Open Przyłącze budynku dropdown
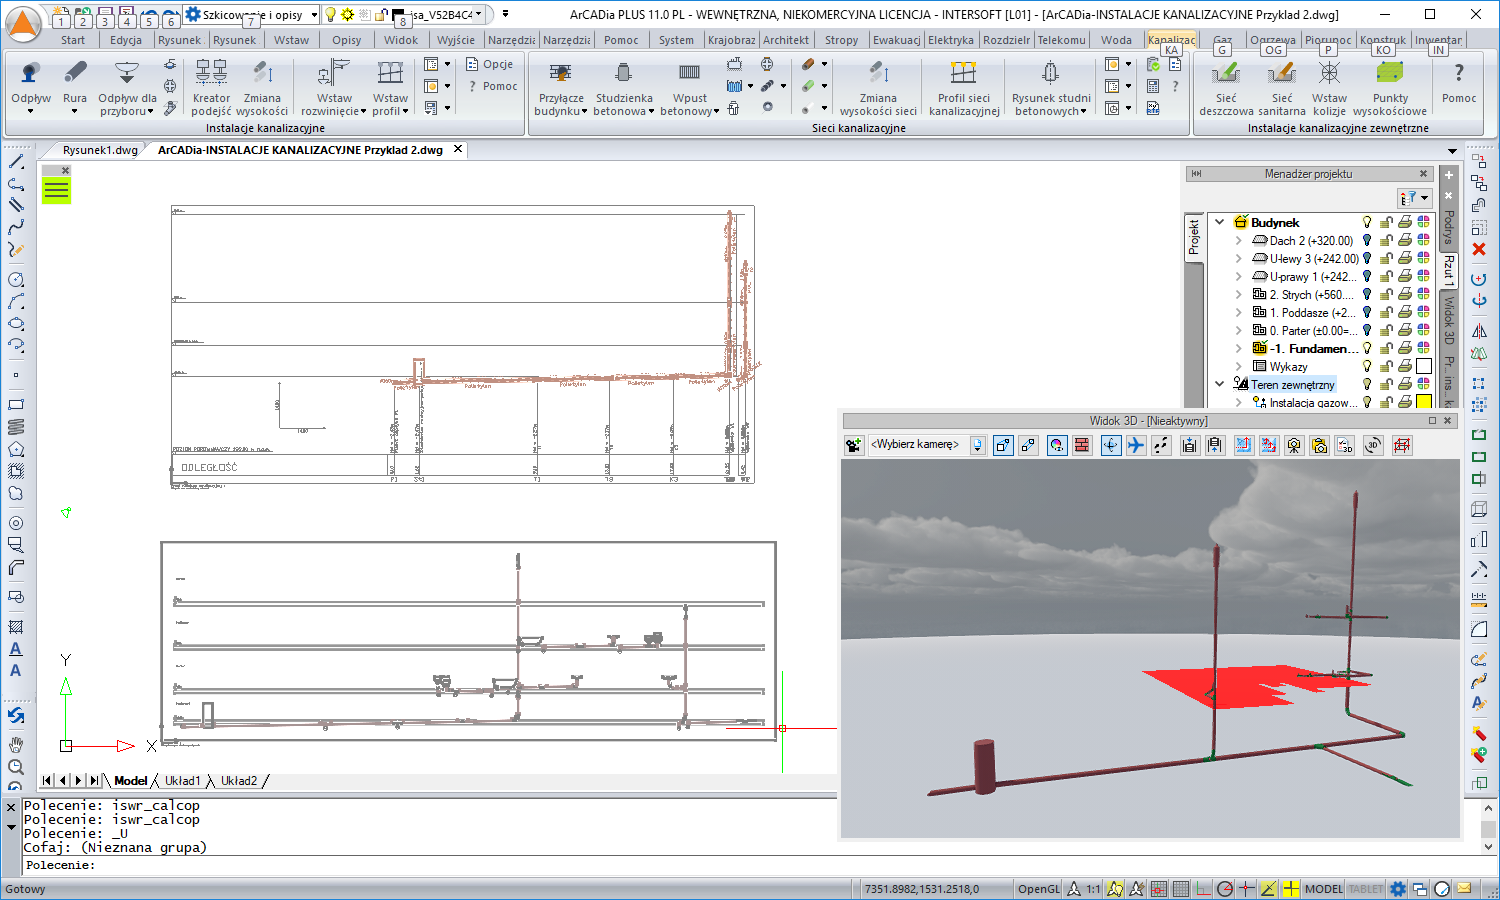 coord(584,111)
